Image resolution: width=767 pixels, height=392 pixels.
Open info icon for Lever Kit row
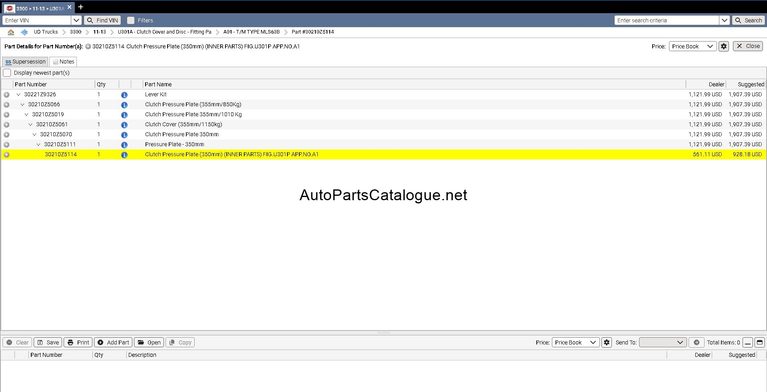pos(124,94)
